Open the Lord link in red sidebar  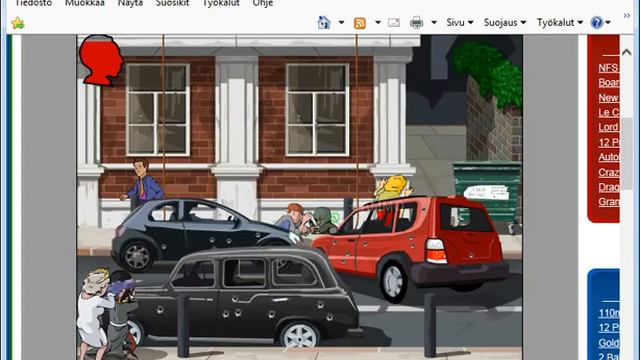click(x=608, y=127)
